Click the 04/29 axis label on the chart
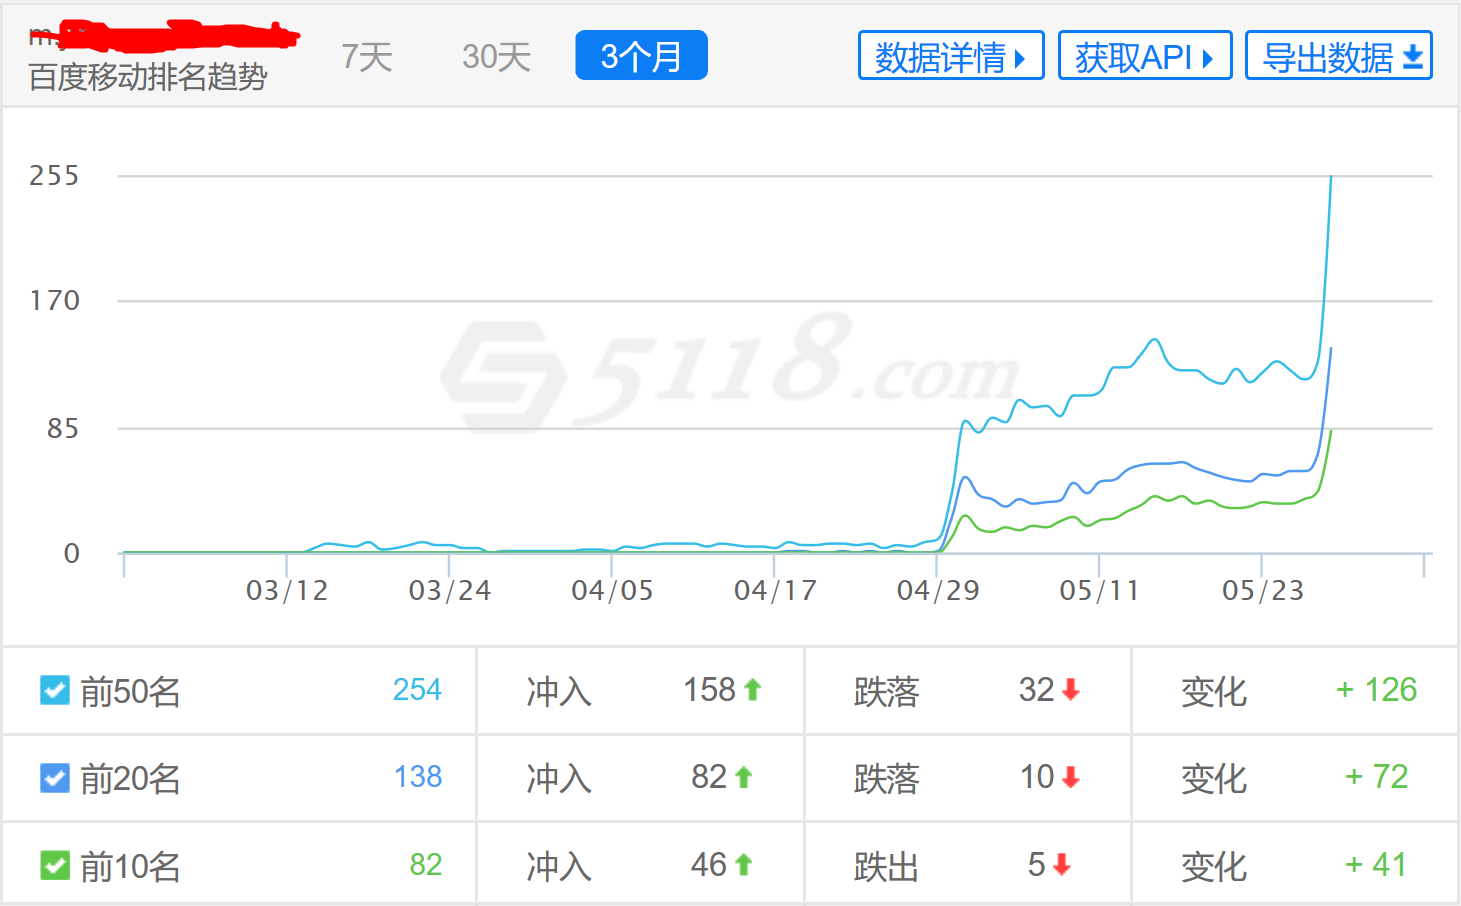 (937, 590)
